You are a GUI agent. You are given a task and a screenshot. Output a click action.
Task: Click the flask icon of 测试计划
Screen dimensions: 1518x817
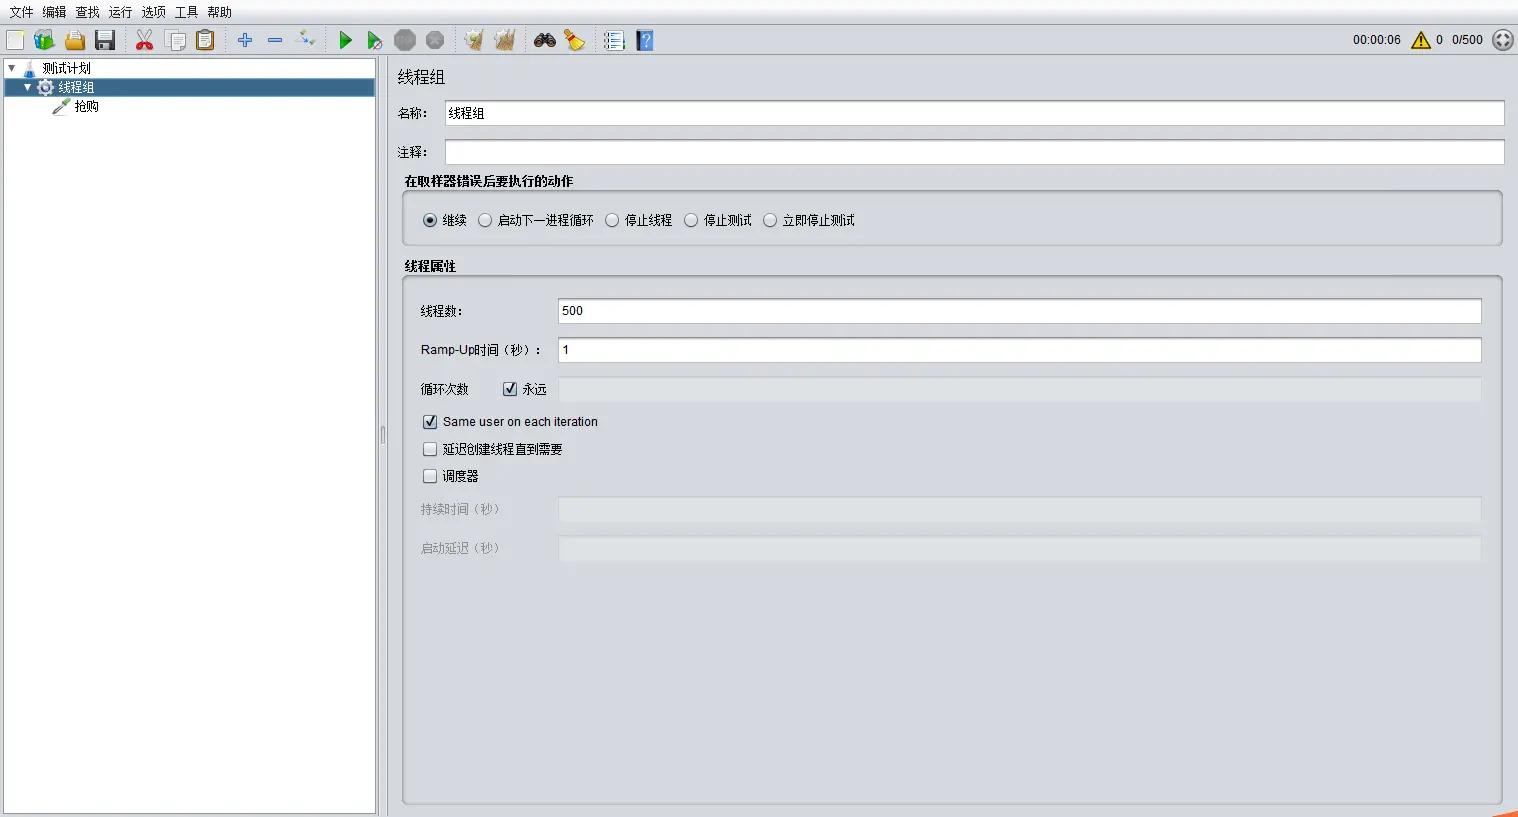coord(29,68)
